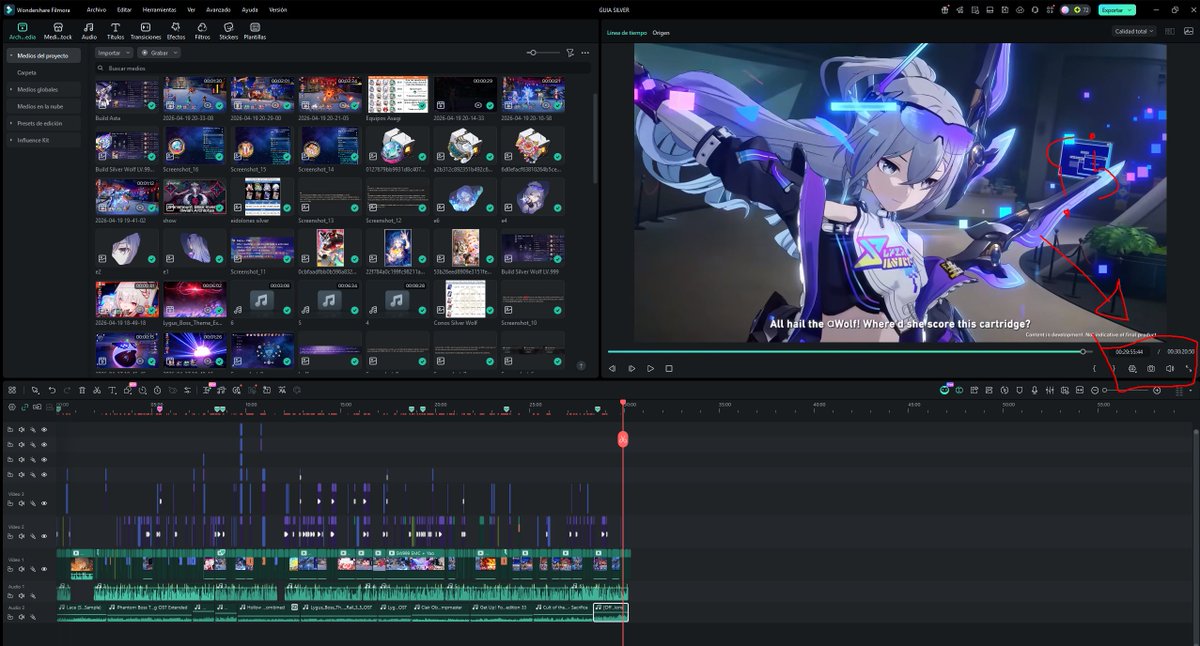Click the delete trash icon in timeline toolbar
1200x646 pixels.
[x=82, y=390]
